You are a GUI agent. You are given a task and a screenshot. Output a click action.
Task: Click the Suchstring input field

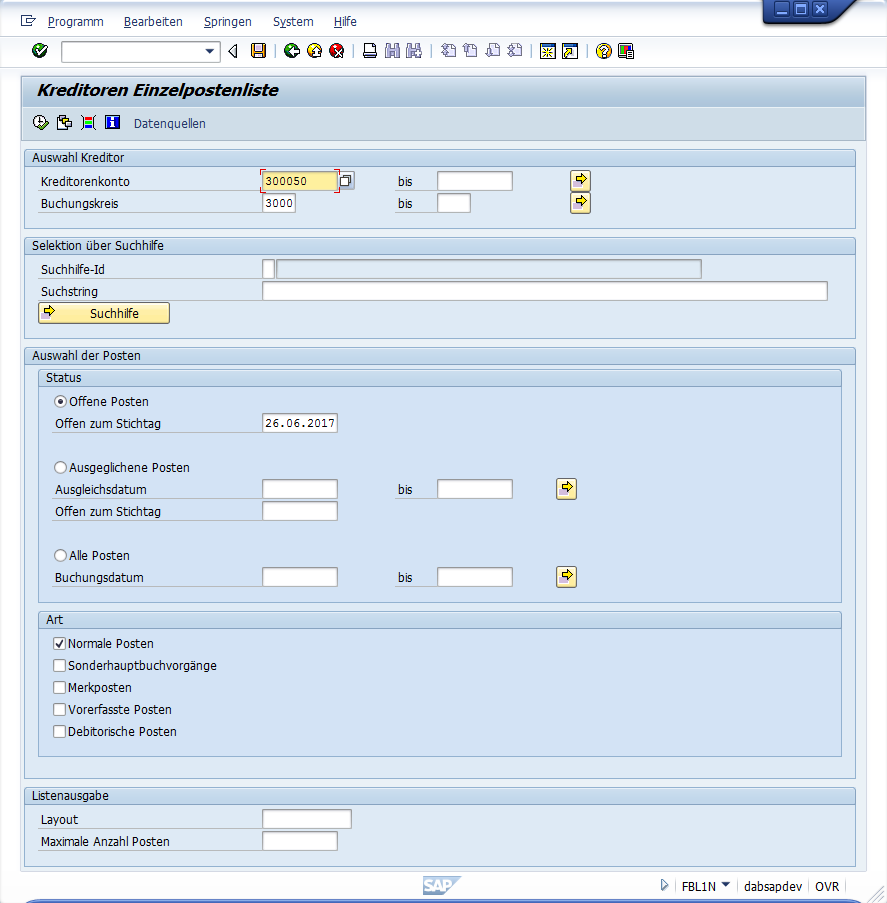(x=545, y=291)
